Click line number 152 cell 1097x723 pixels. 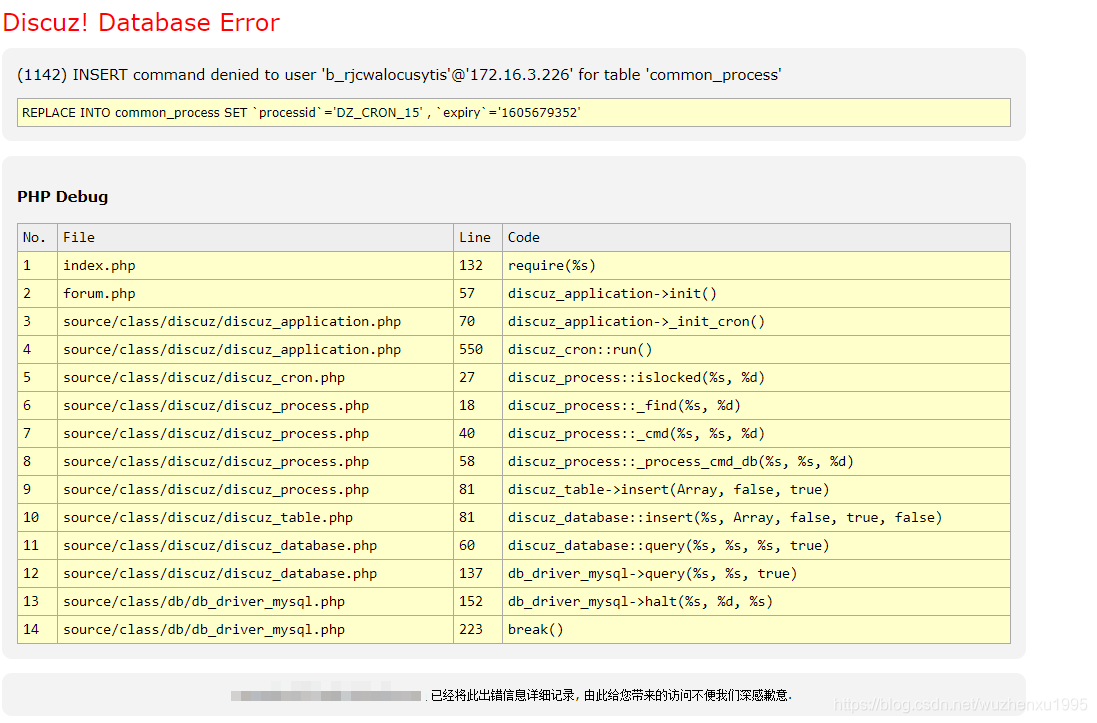point(478,602)
